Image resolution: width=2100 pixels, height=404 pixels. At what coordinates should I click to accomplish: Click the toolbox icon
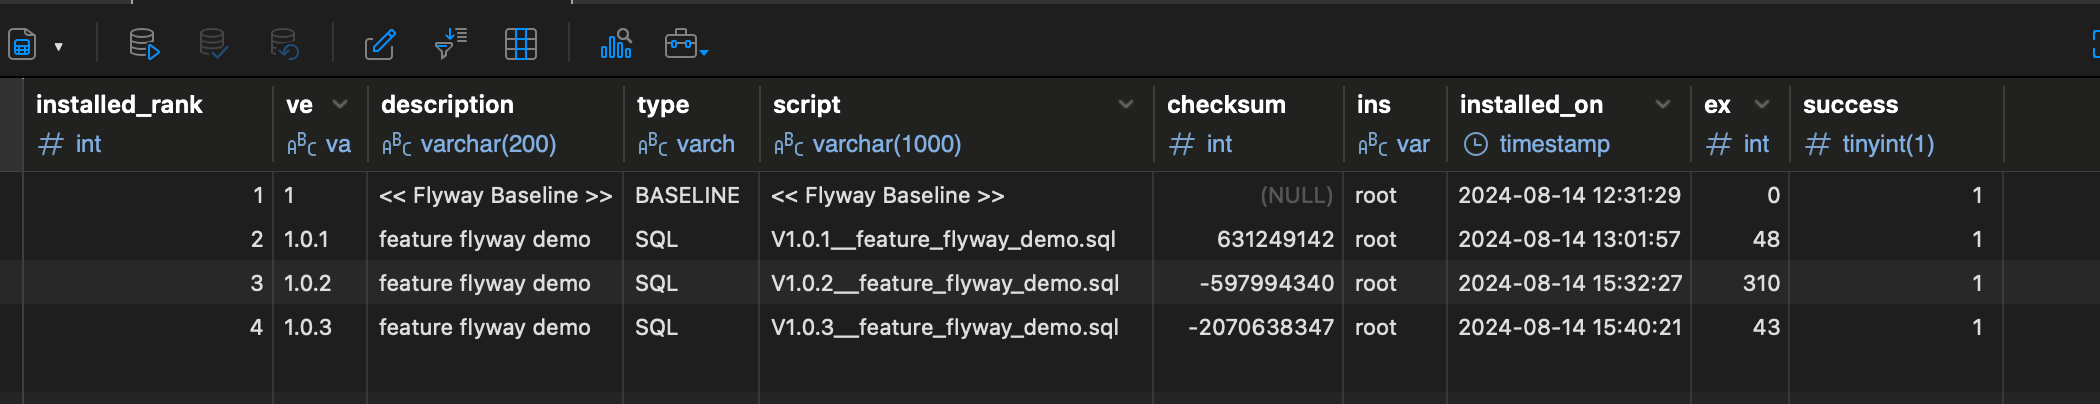pos(682,44)
